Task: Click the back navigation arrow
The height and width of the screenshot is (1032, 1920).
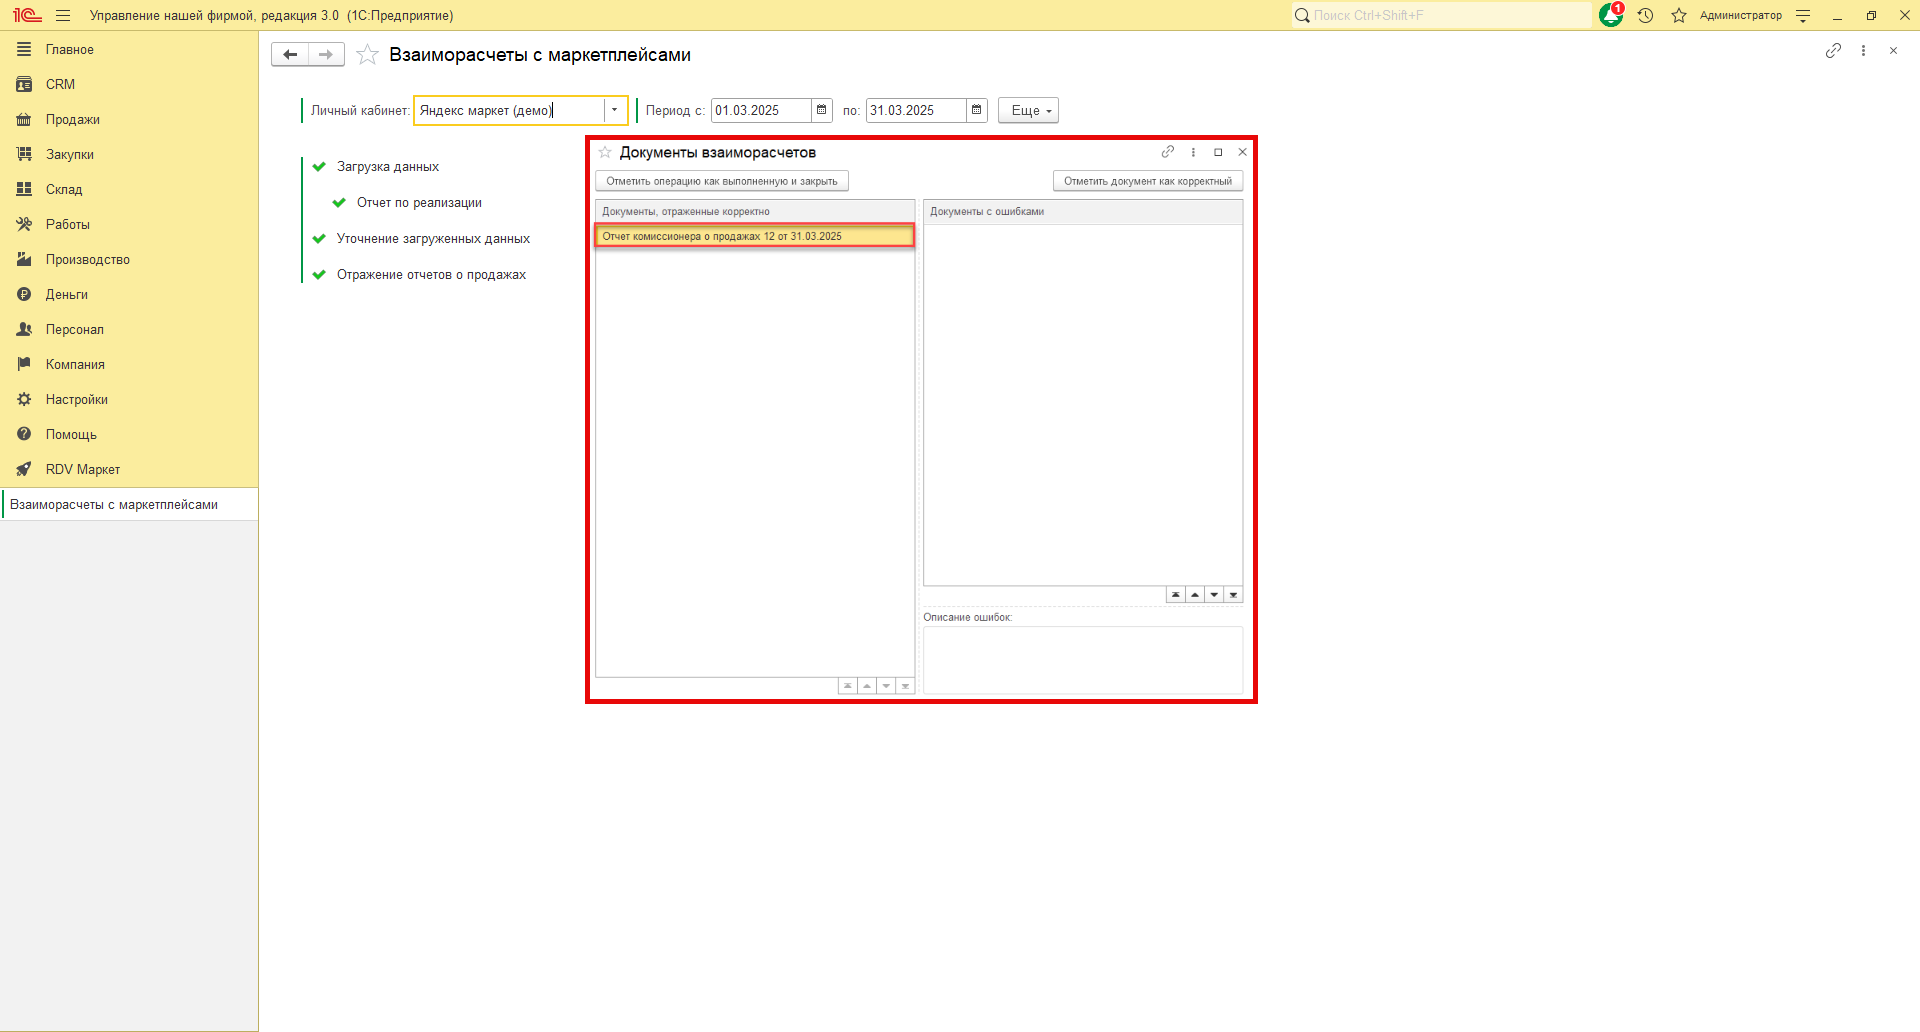Action: [x=290, y=55]
